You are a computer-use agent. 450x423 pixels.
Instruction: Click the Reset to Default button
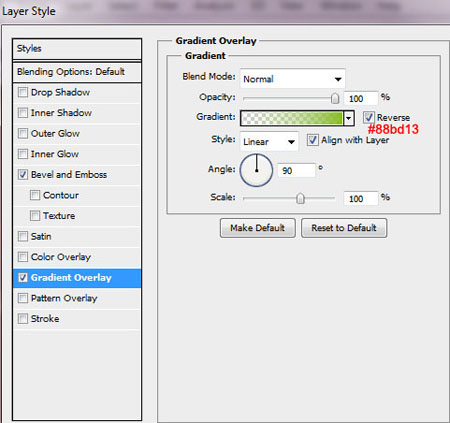click(344, 228)
